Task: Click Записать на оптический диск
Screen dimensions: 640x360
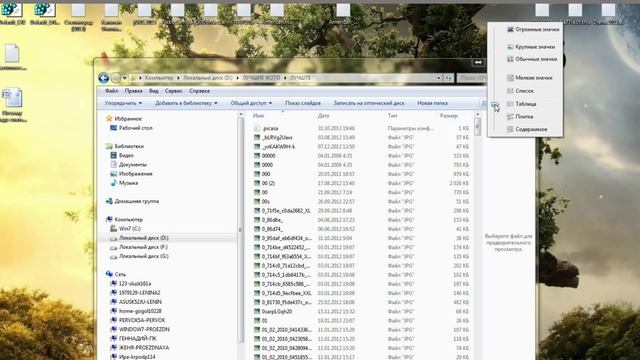Action: [x=369, y=103]
